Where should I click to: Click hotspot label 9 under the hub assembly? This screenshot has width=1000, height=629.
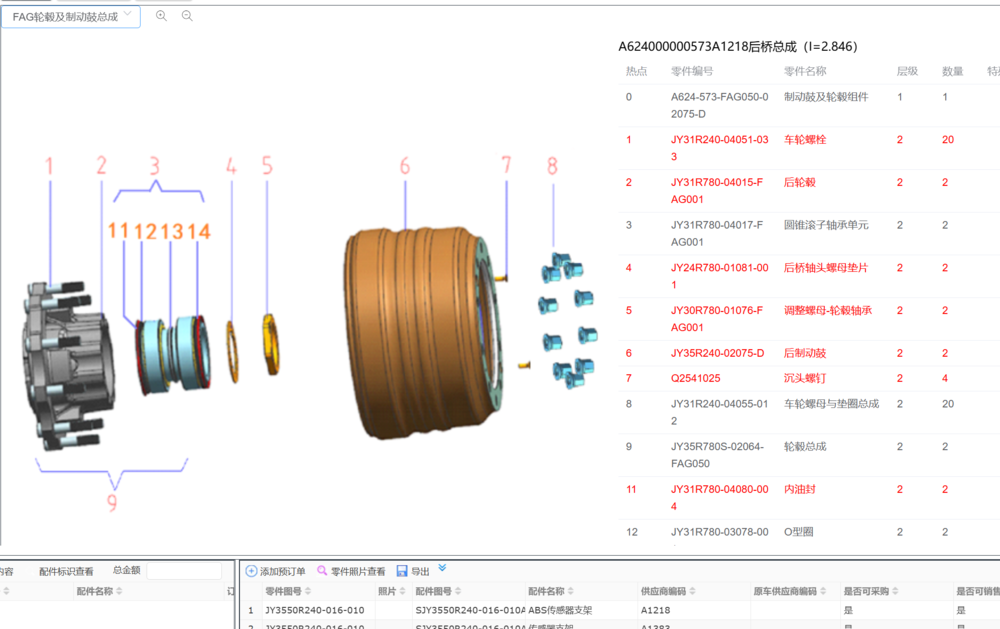point(112,501)
